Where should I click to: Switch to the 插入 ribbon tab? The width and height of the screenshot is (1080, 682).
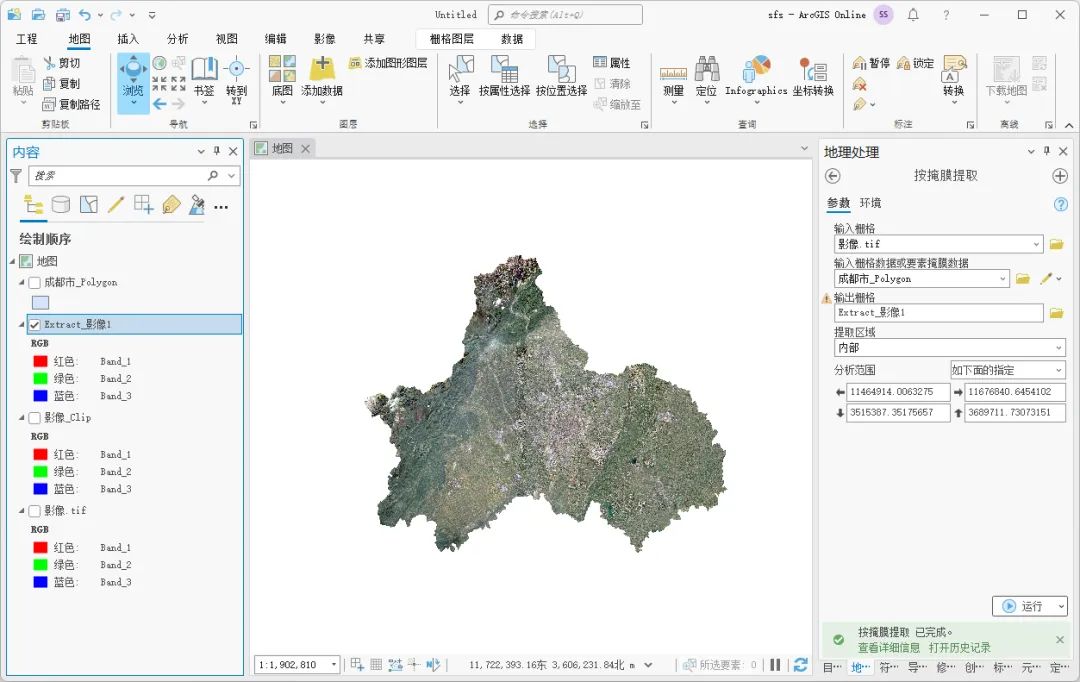[128, 39]
